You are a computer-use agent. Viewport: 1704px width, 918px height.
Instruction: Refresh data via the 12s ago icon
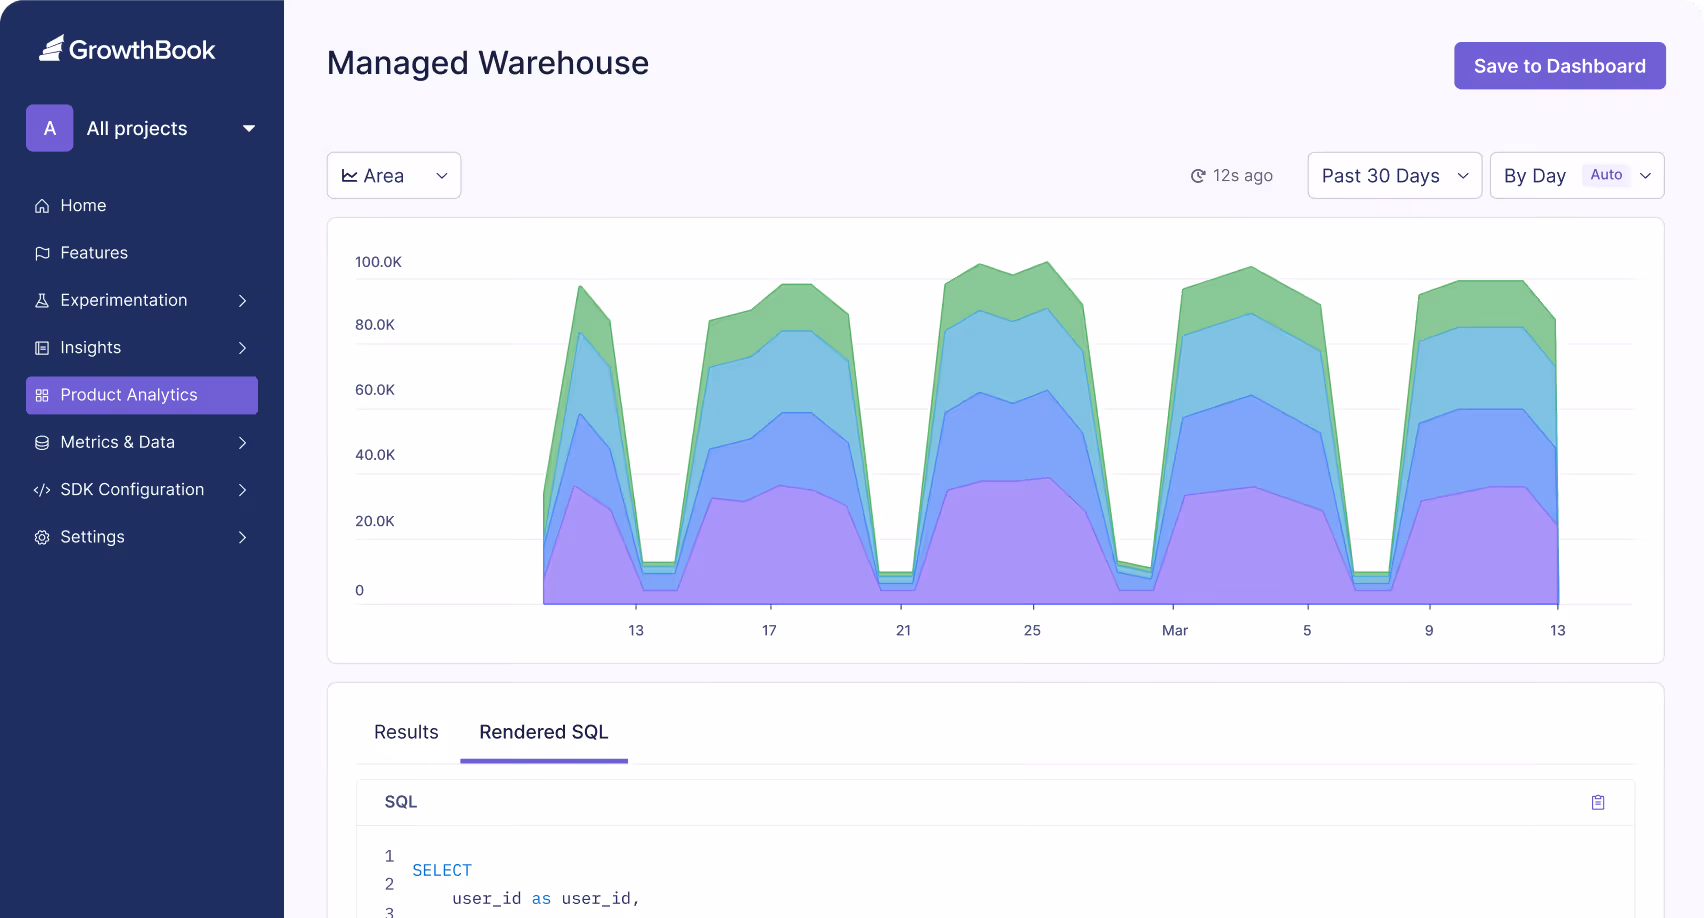coord(1198,175)
